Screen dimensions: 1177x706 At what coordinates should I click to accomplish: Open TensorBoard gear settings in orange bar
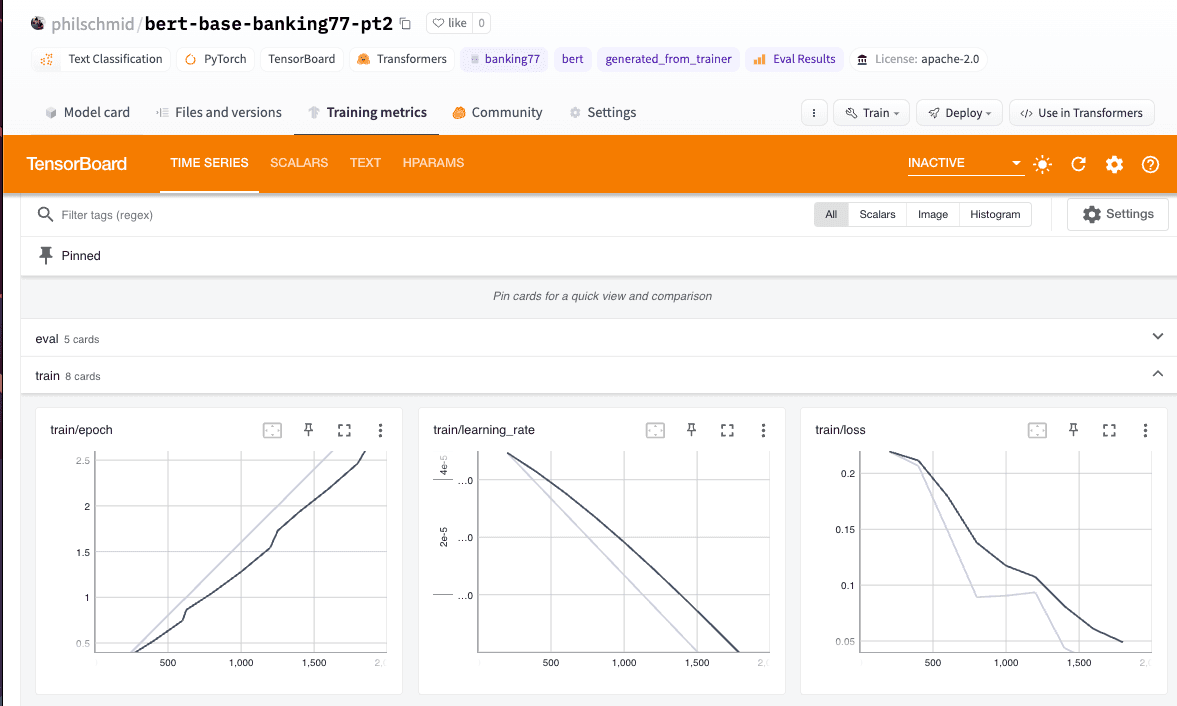[1115, 164]
